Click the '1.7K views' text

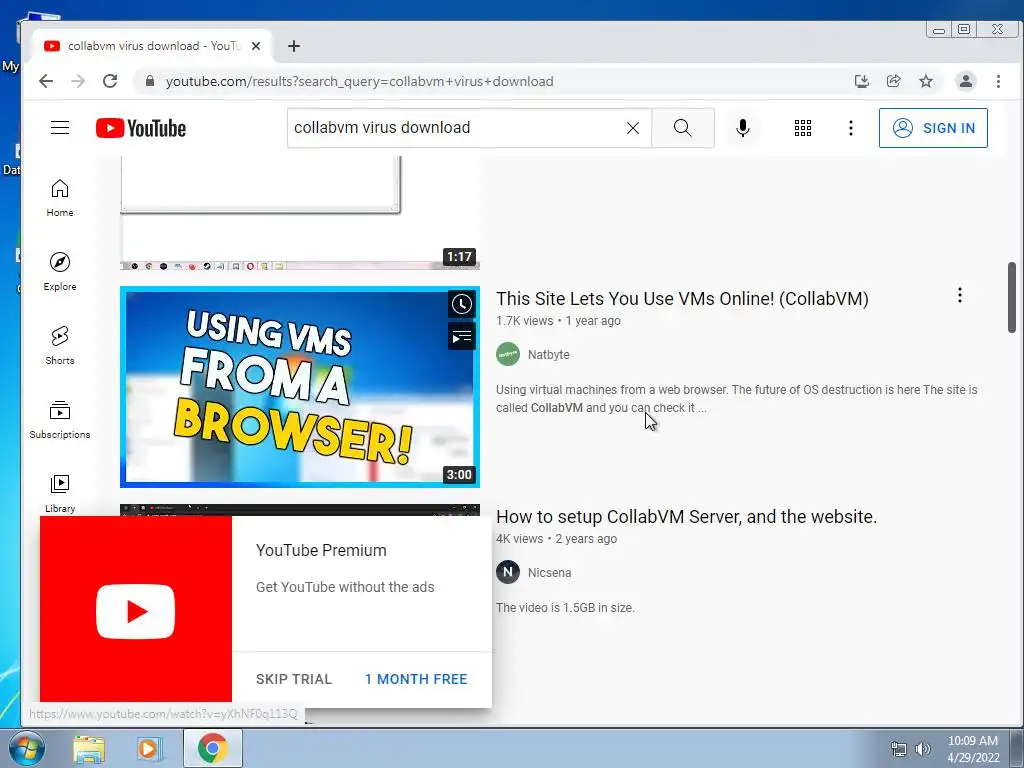(524, 321)
